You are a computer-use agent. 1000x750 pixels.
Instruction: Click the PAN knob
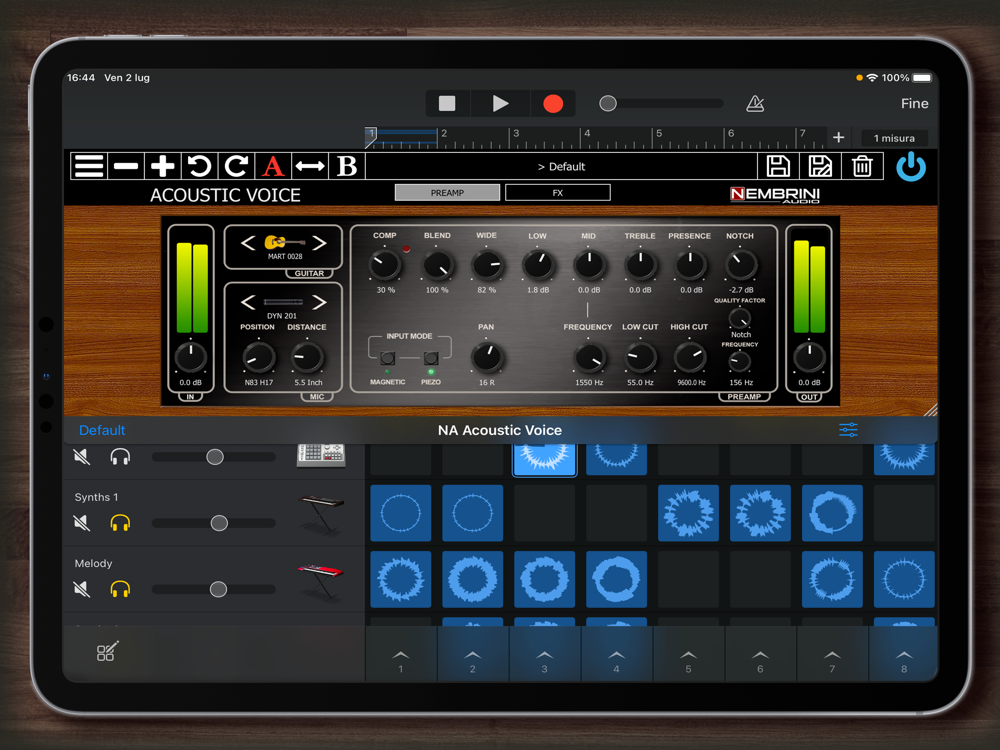click(x=487, y=358)
